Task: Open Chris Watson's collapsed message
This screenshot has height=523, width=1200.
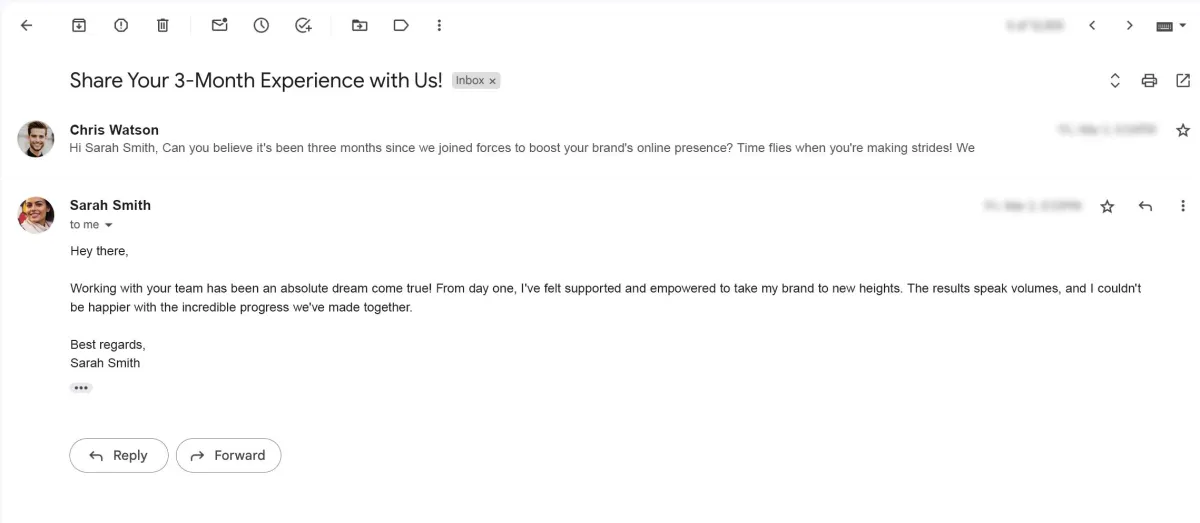Action: 522,139
